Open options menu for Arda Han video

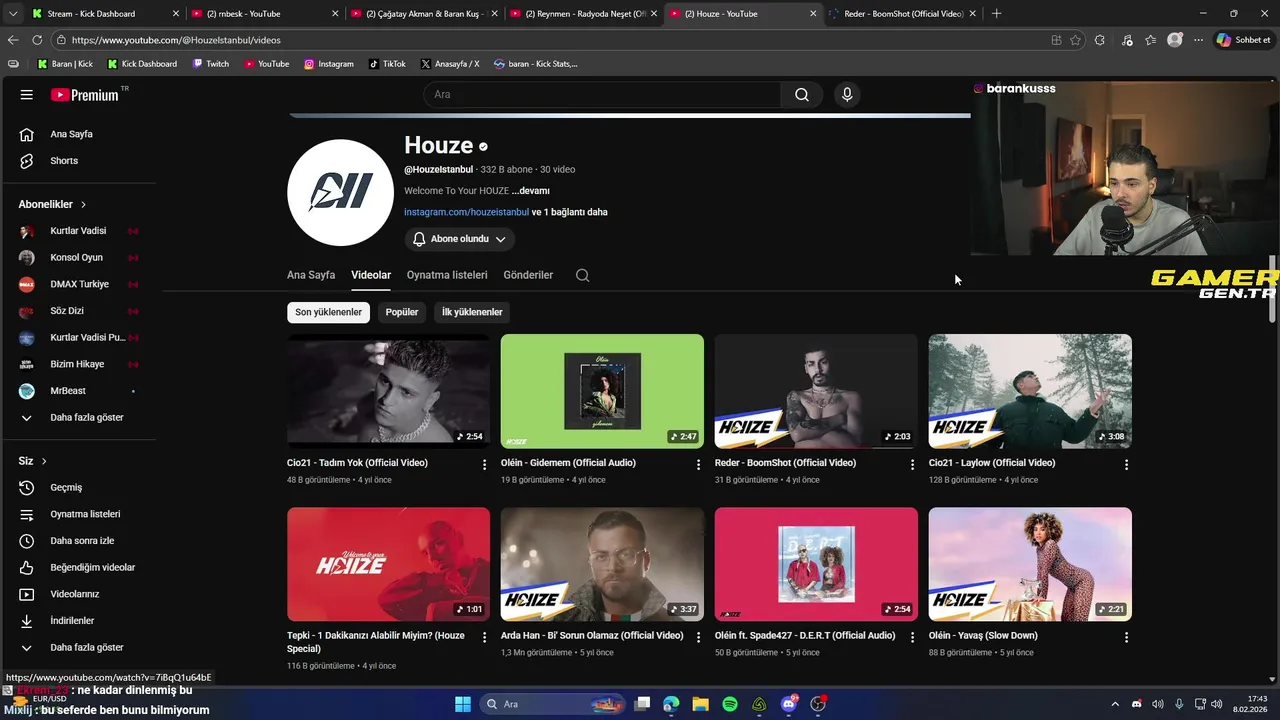(698, 638)
